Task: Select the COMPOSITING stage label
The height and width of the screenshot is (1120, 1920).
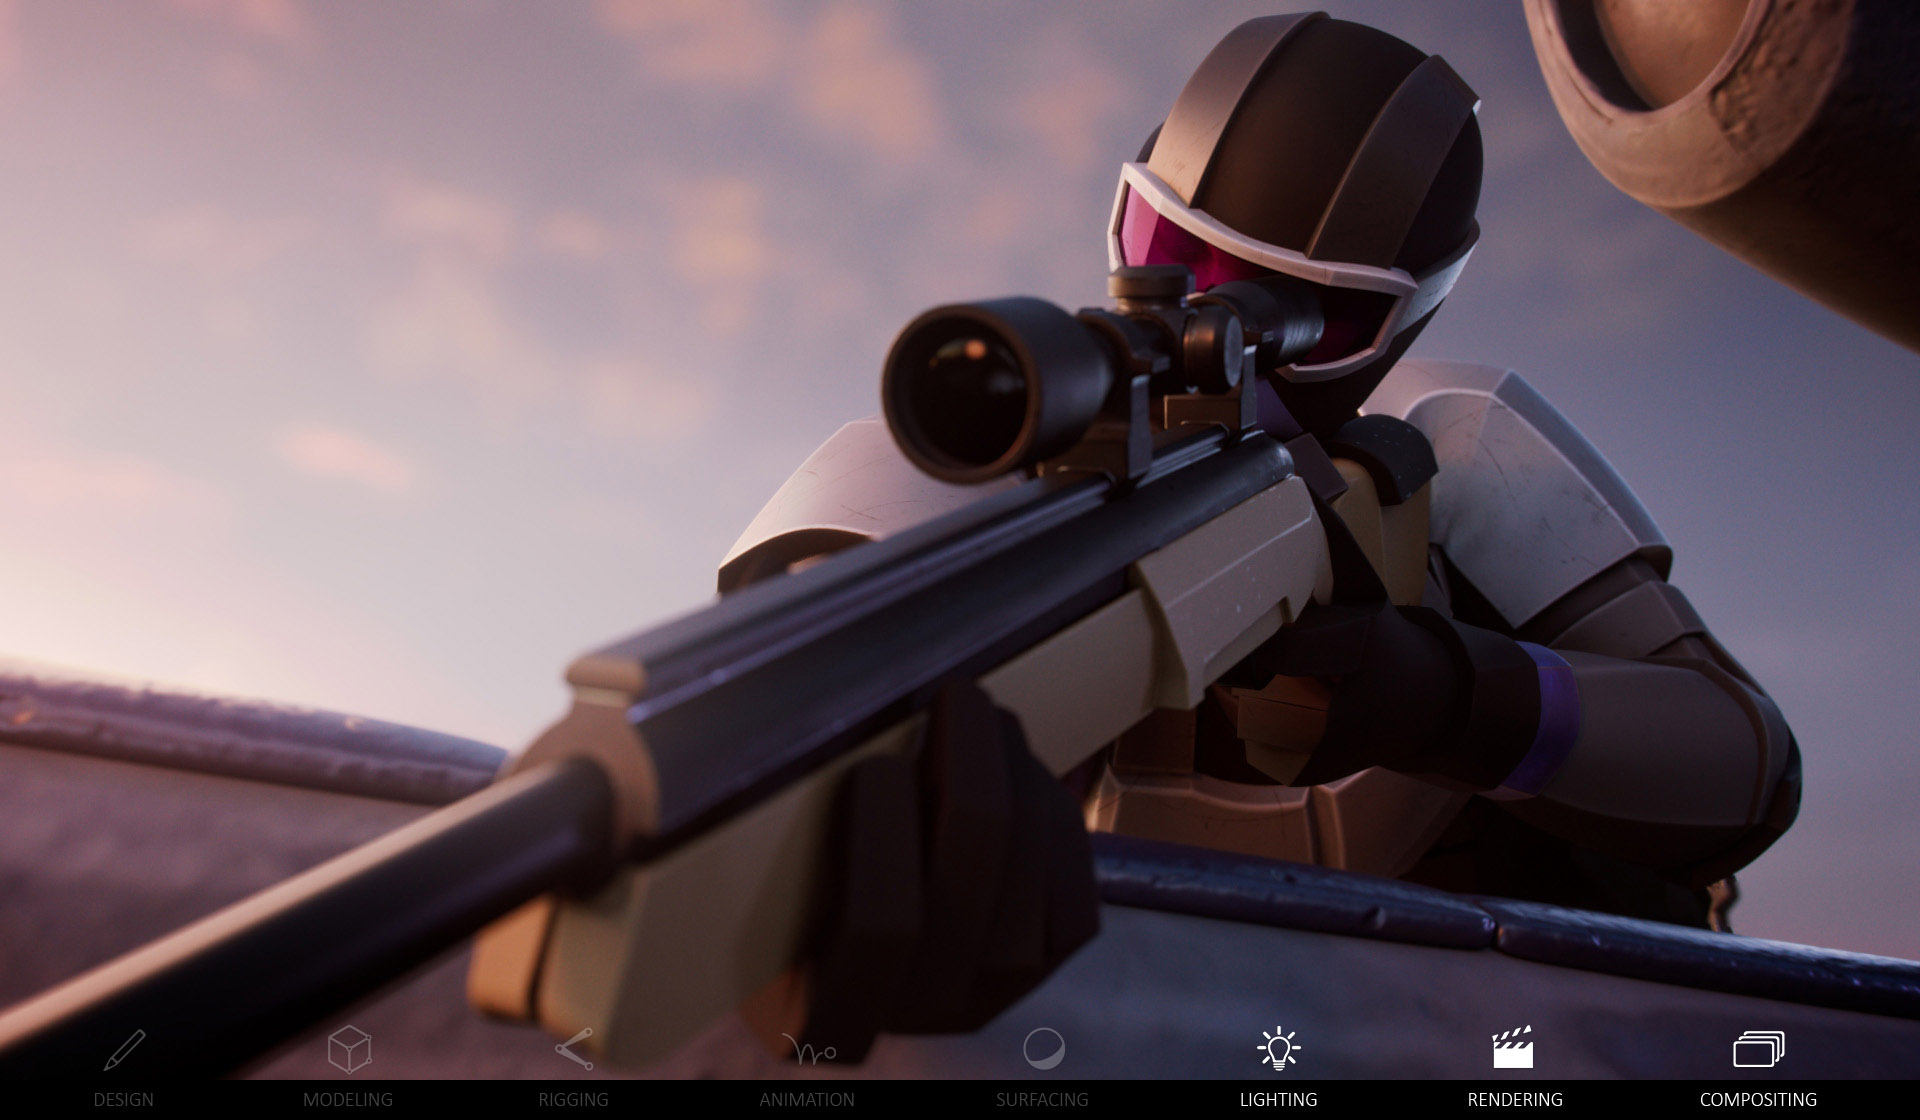Action: [x=1758, y=1099]
